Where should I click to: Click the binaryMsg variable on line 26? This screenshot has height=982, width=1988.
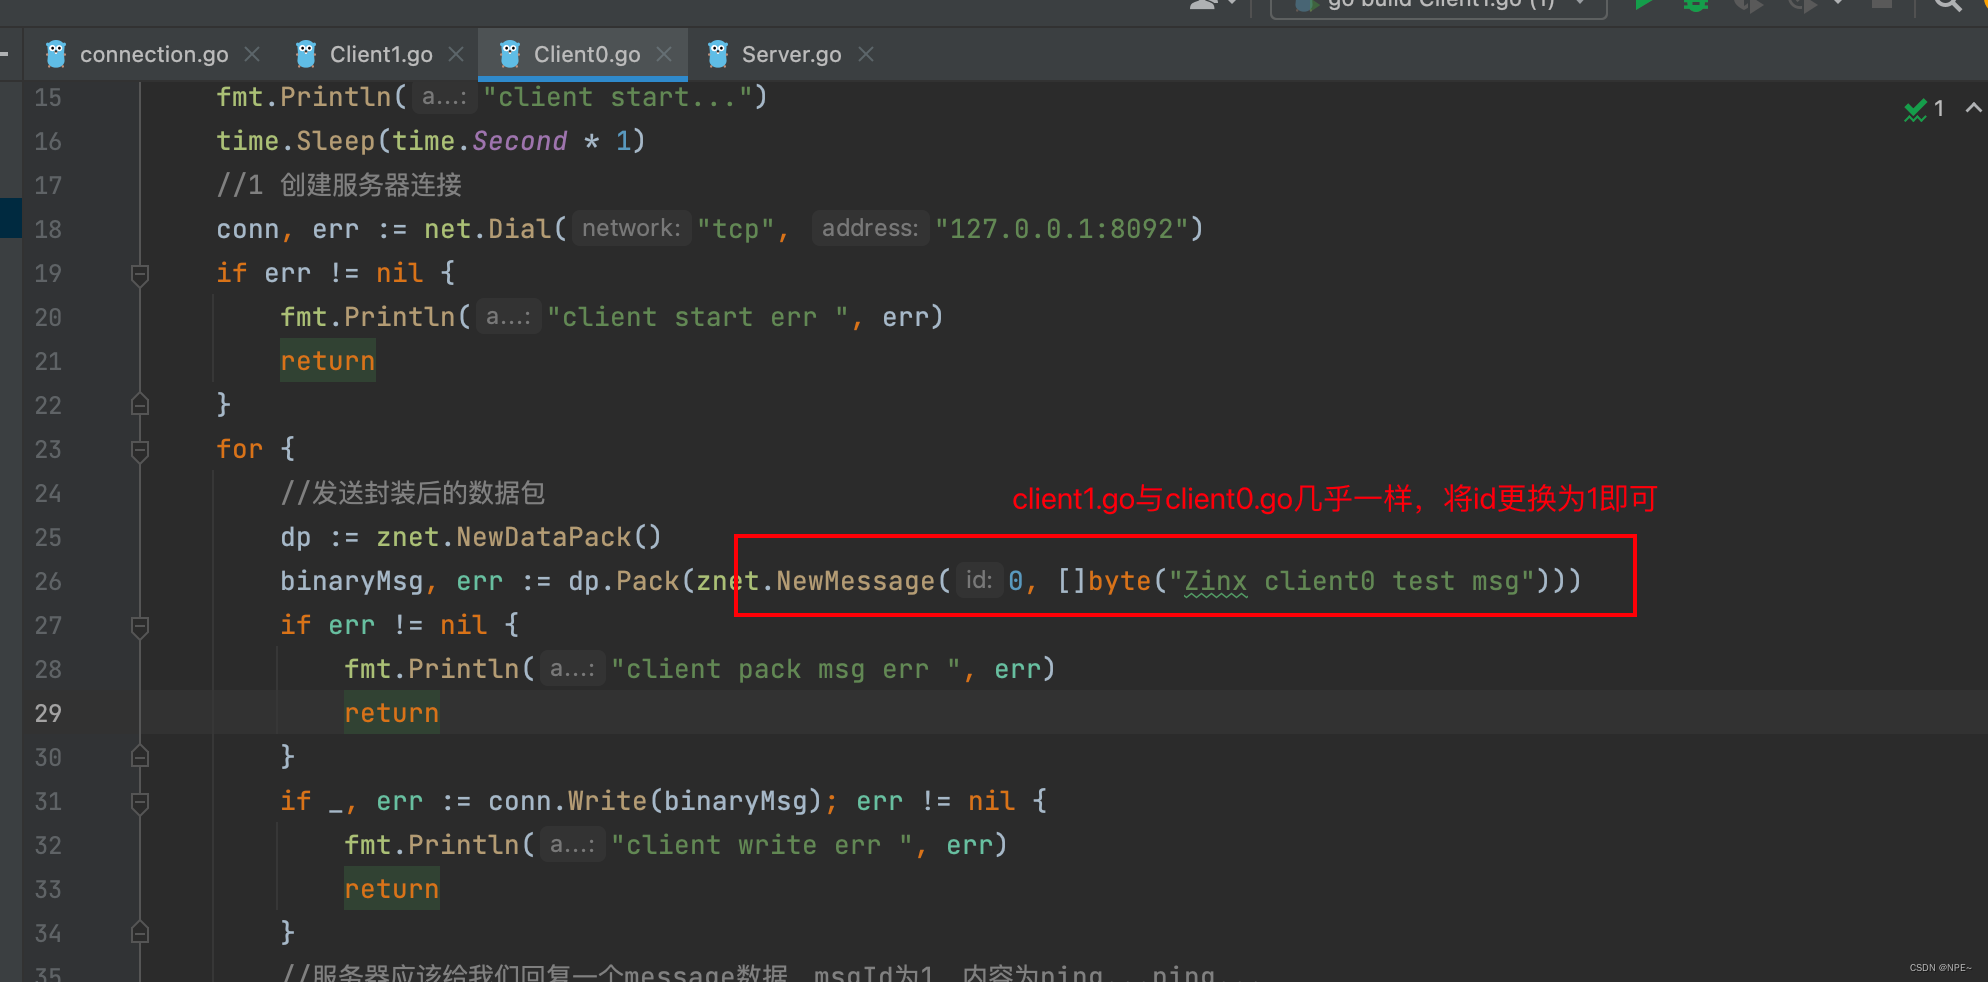[x=351, y=581]
